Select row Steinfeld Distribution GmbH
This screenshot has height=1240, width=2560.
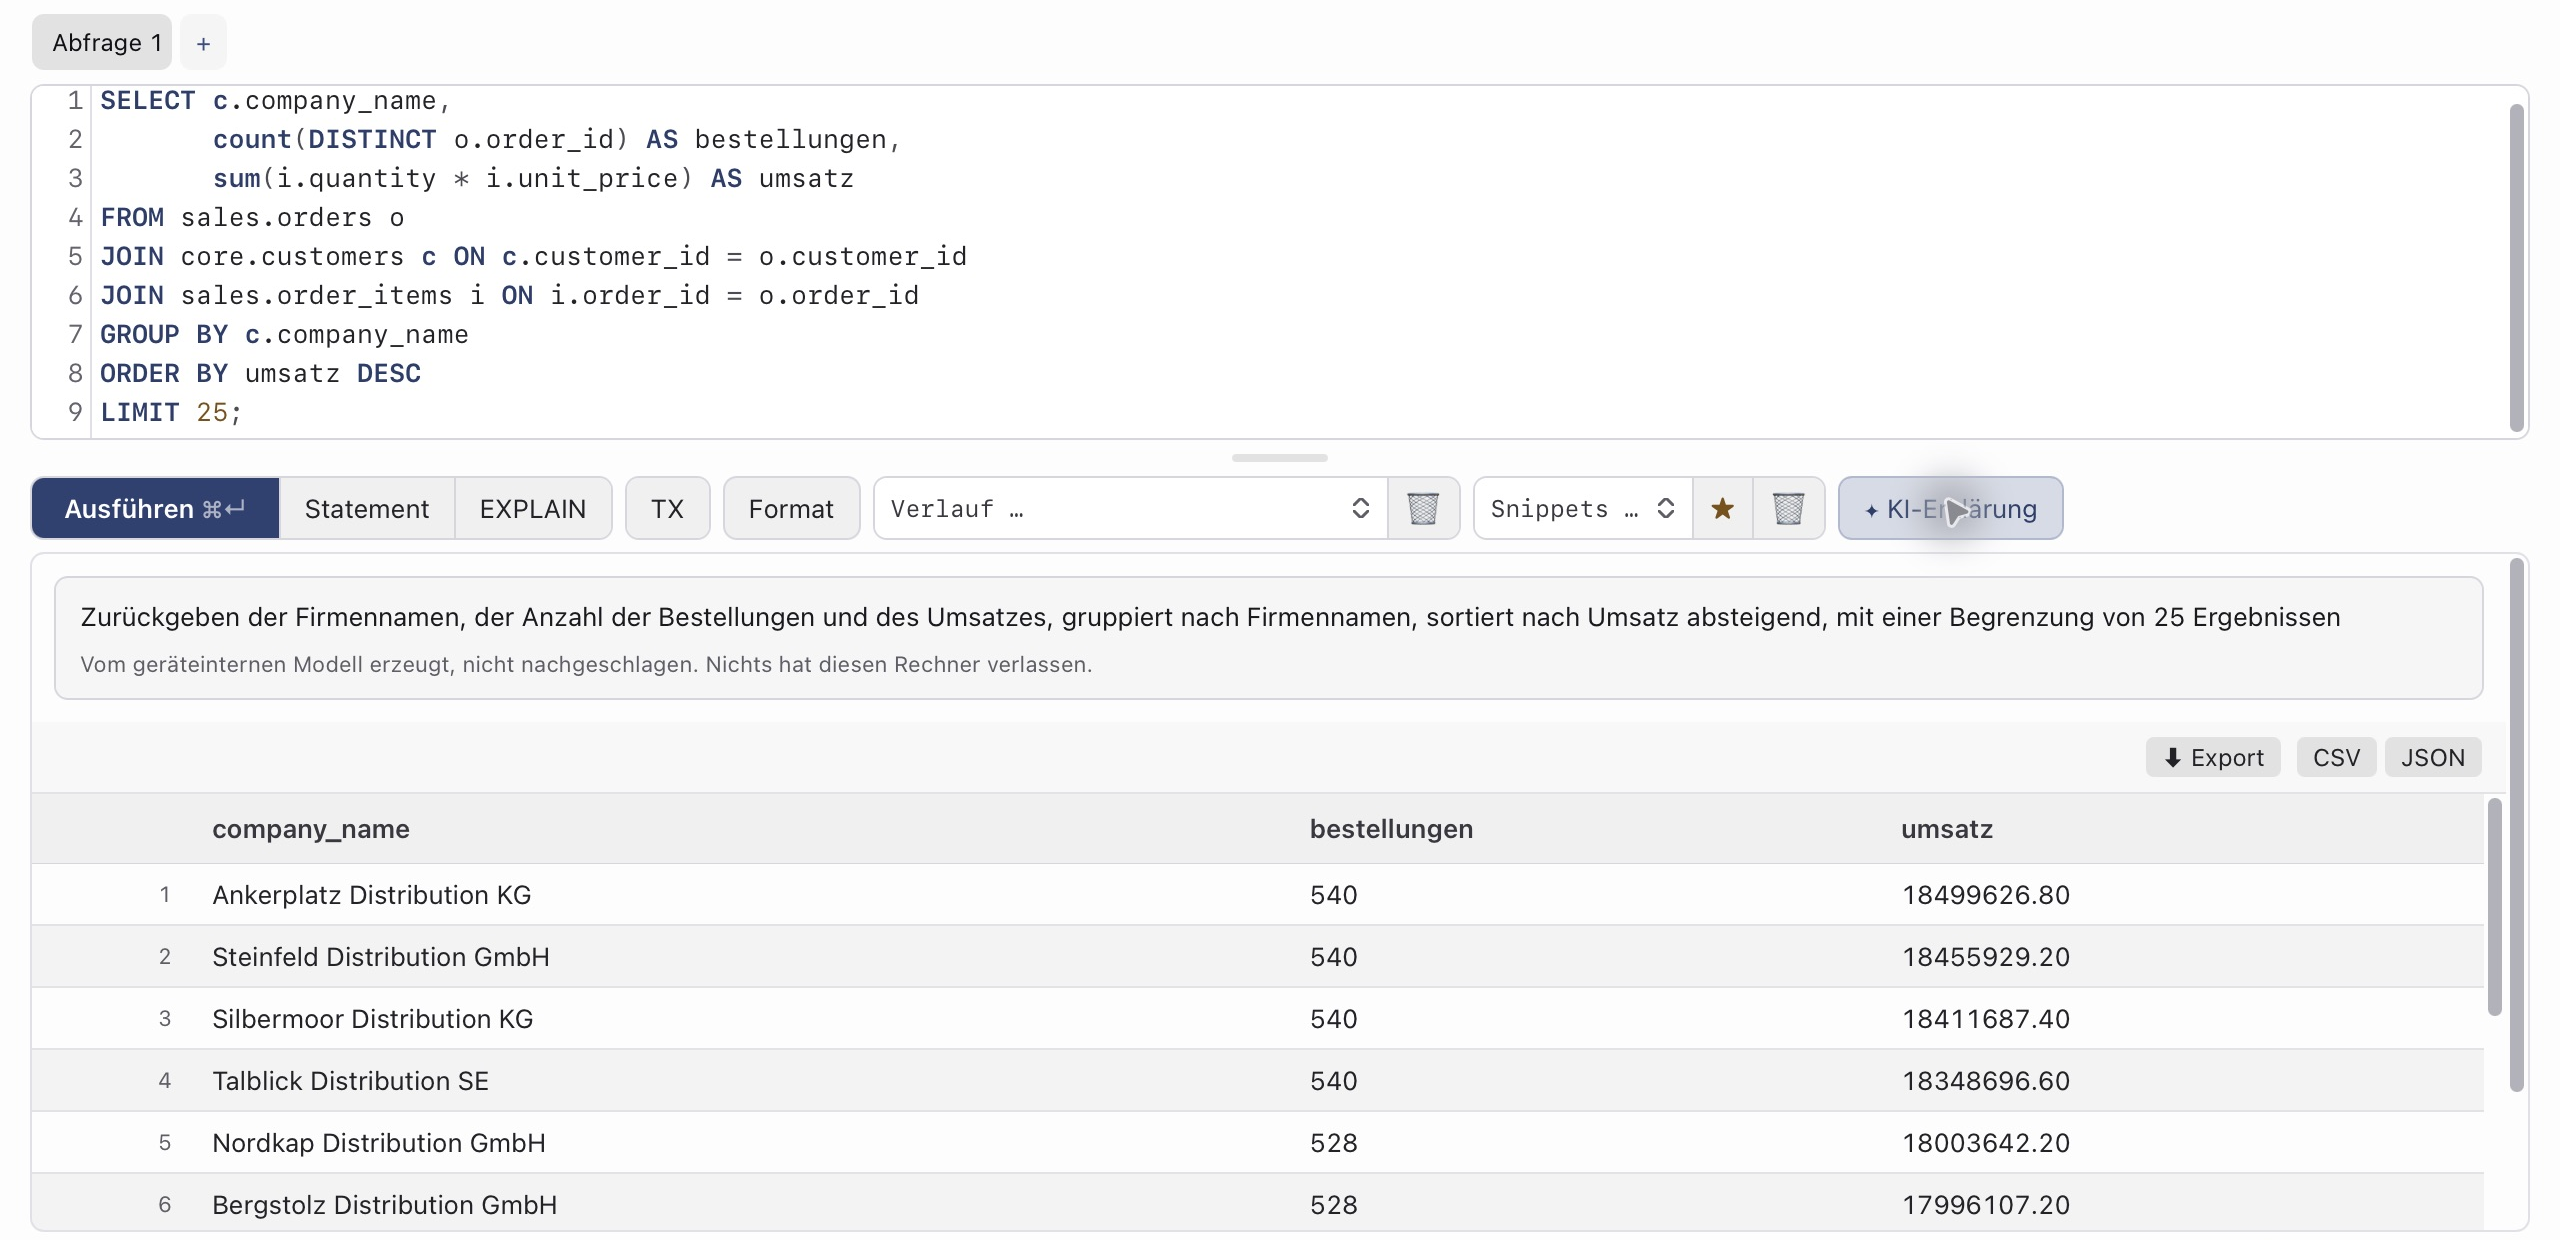coord(1257,956)
